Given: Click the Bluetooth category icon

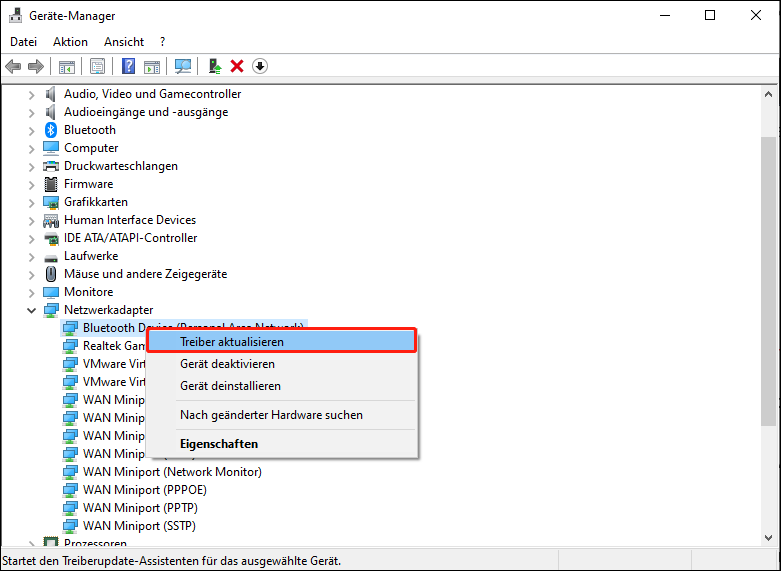Looking at the screenshot, I should (51, 130).
